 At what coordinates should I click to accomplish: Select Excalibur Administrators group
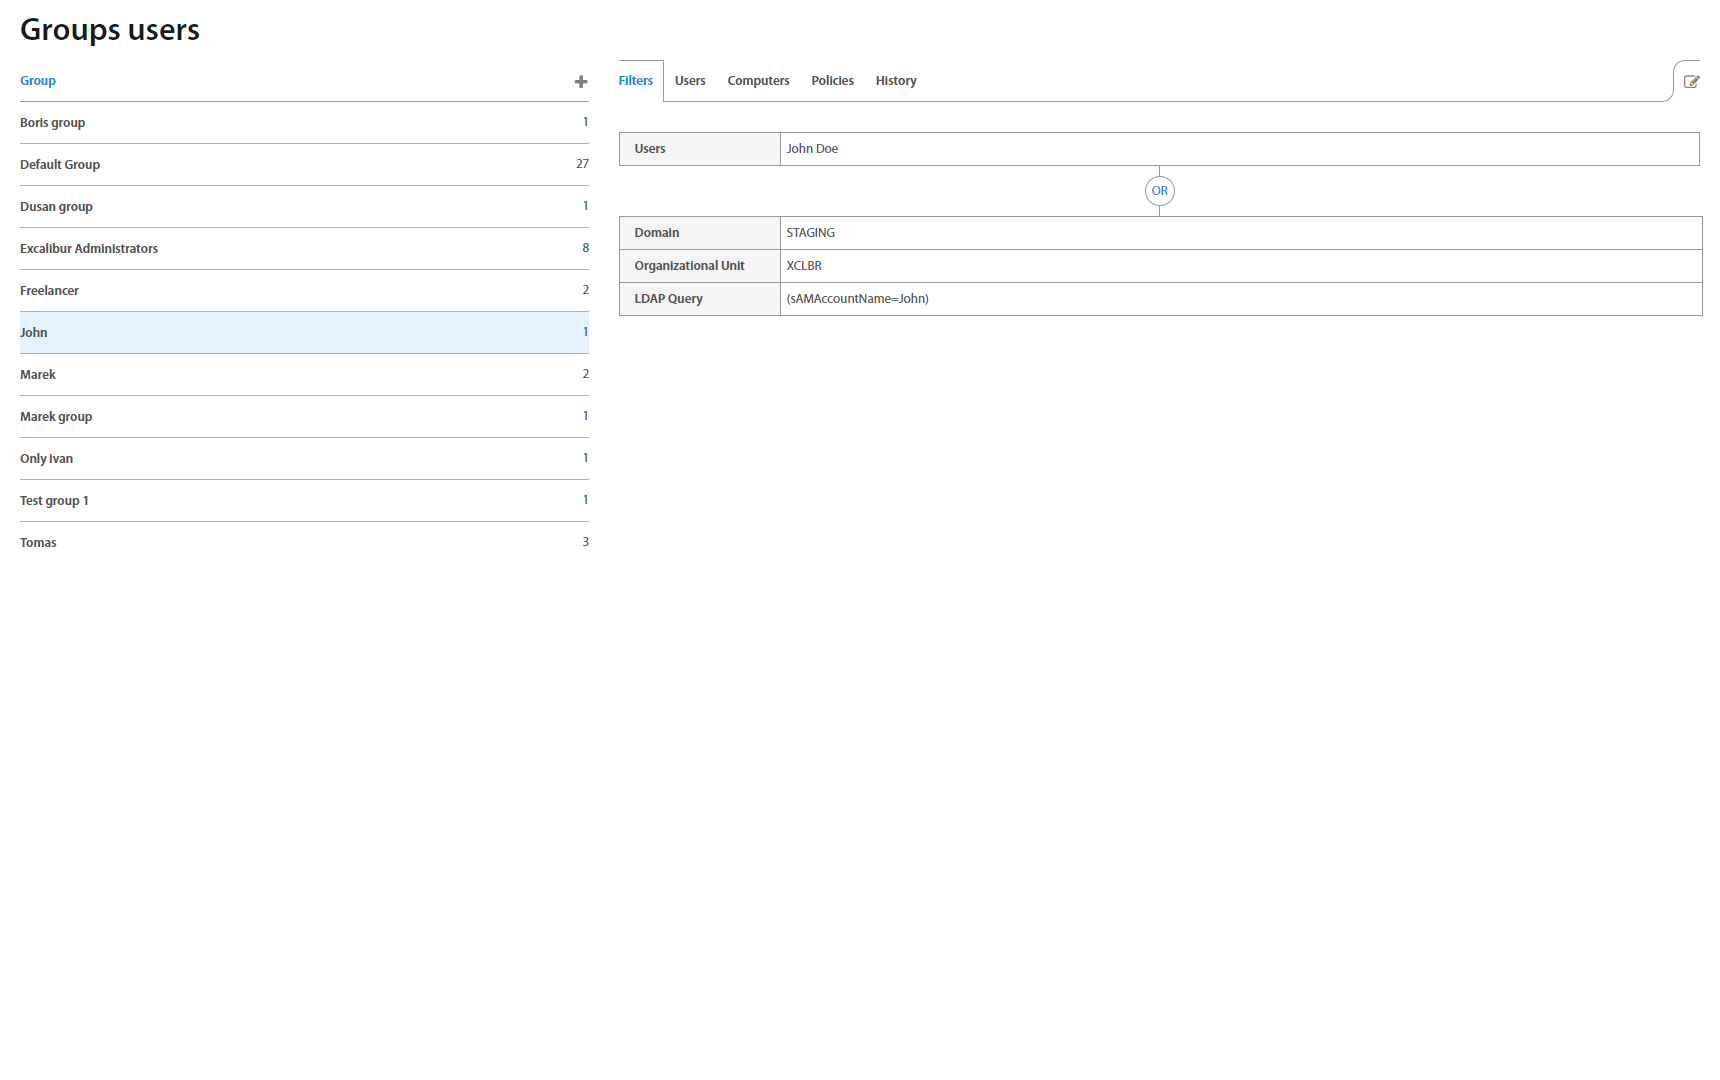click(x=89, y=249)
